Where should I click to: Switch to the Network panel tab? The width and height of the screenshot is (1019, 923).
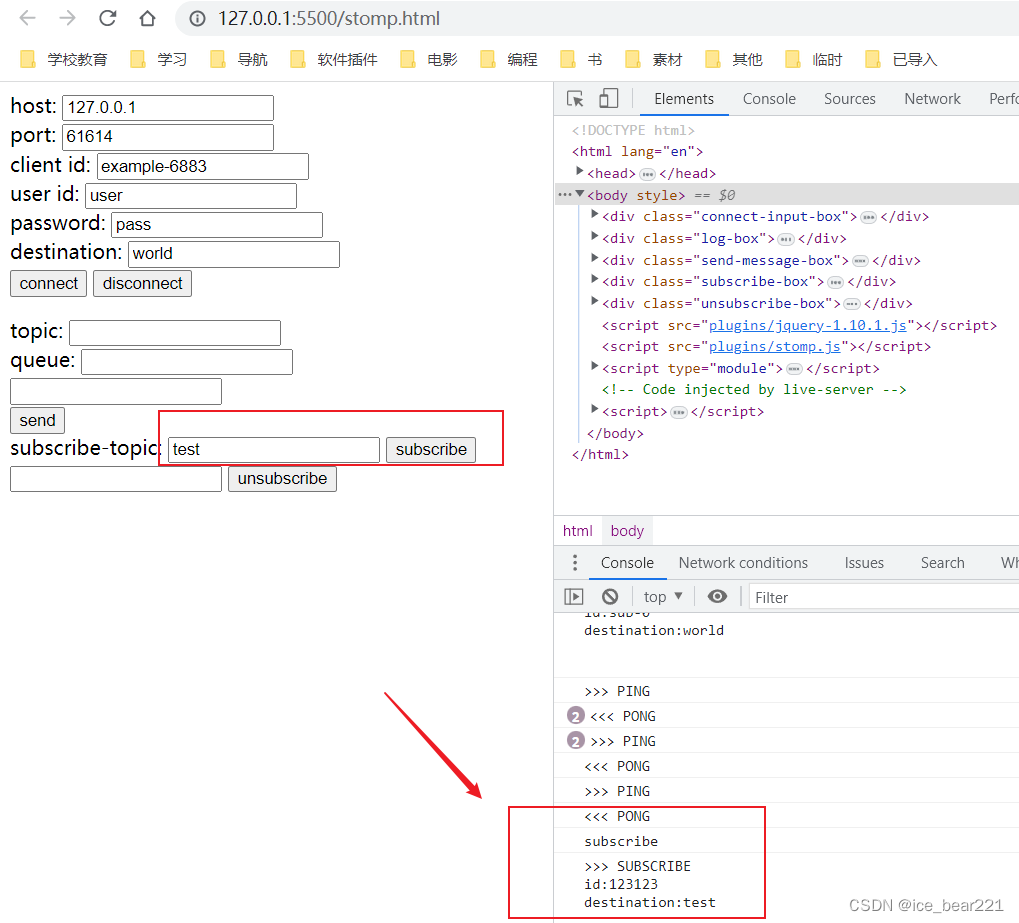pos(931,98)
